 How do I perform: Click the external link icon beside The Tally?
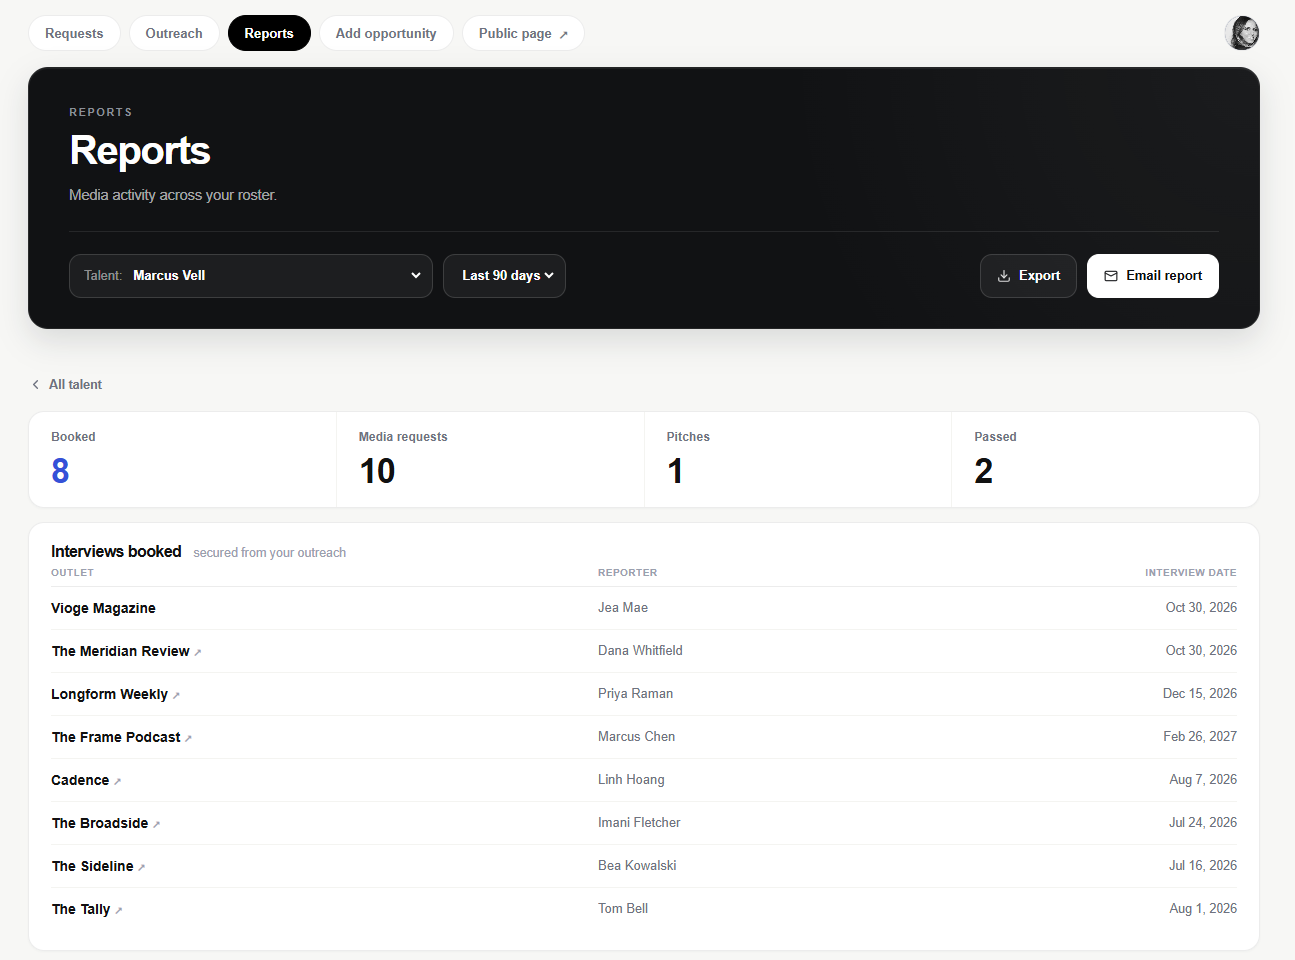pos(118,910)
